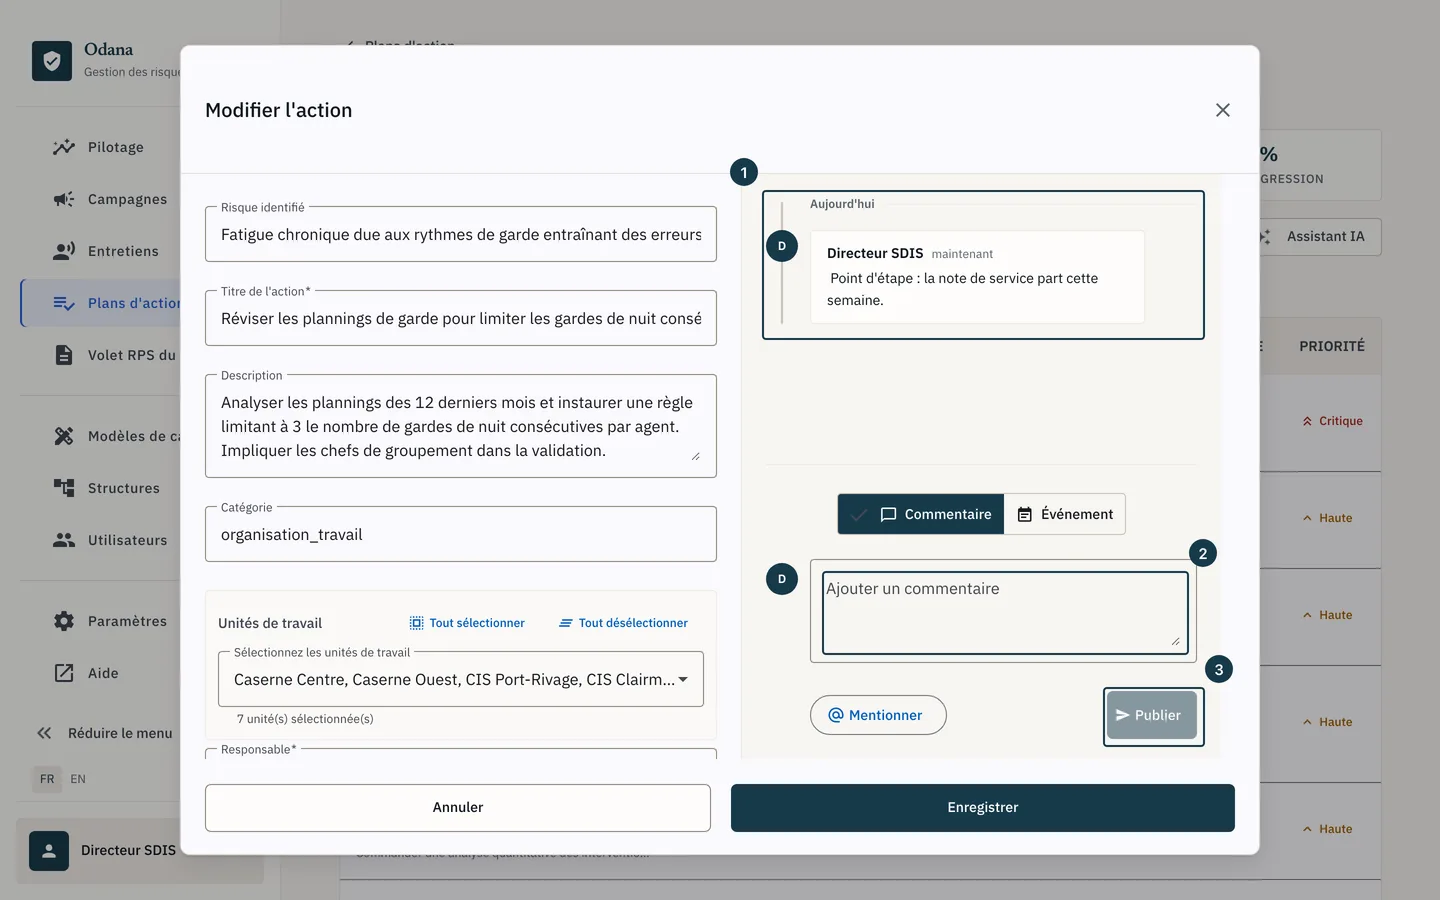Navigate to Entretiens
The width and height of the screenshot is (1440, 900).
click(x=123, y=251)
